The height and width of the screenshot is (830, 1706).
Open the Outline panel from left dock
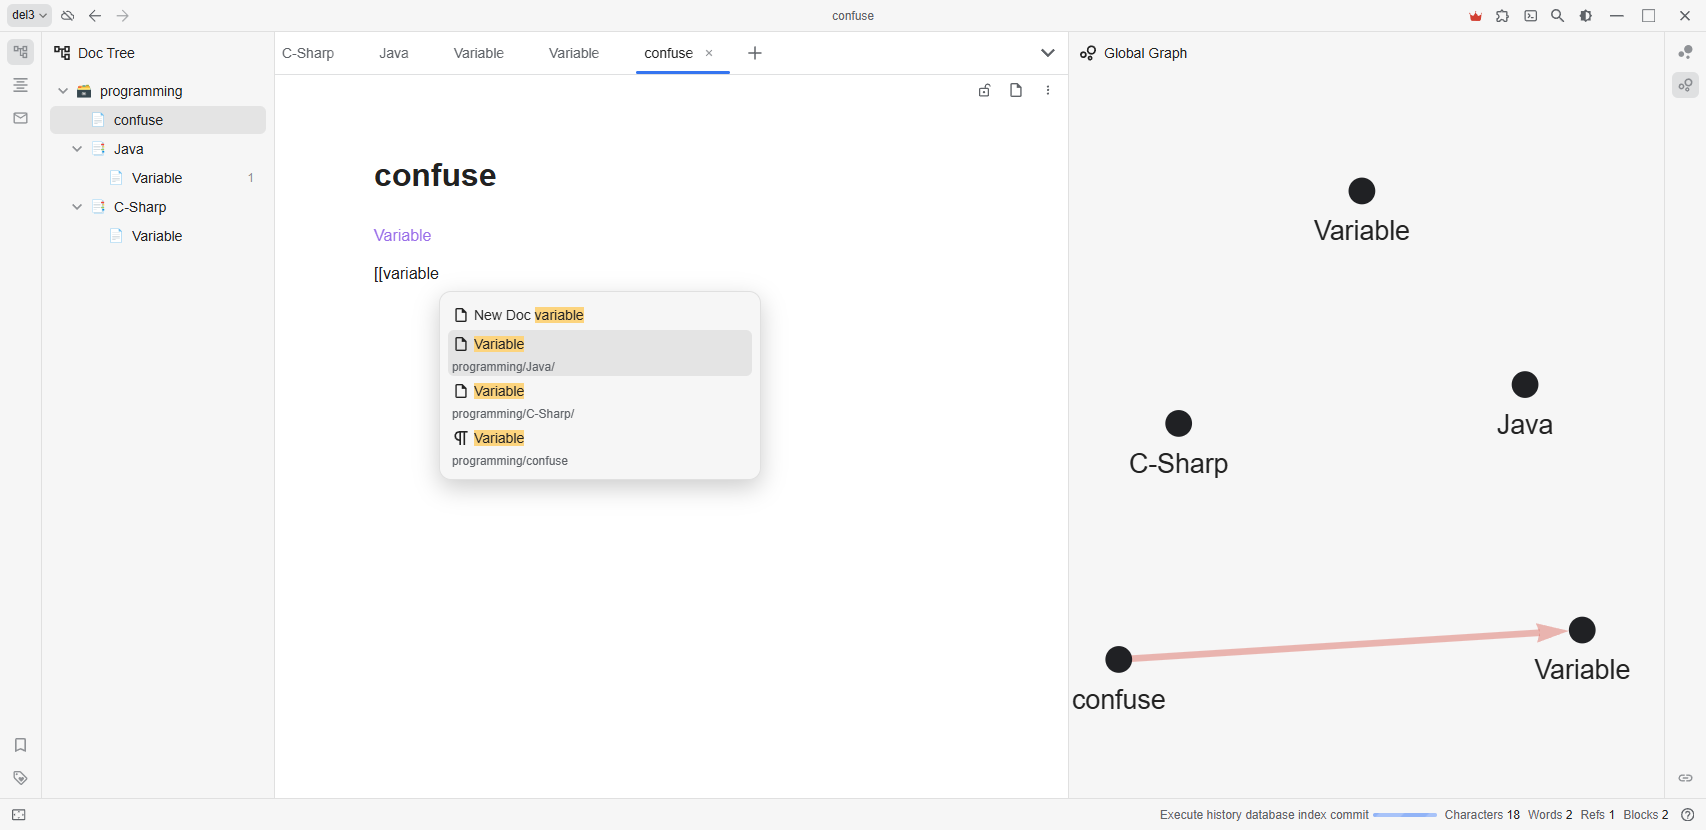20,85
